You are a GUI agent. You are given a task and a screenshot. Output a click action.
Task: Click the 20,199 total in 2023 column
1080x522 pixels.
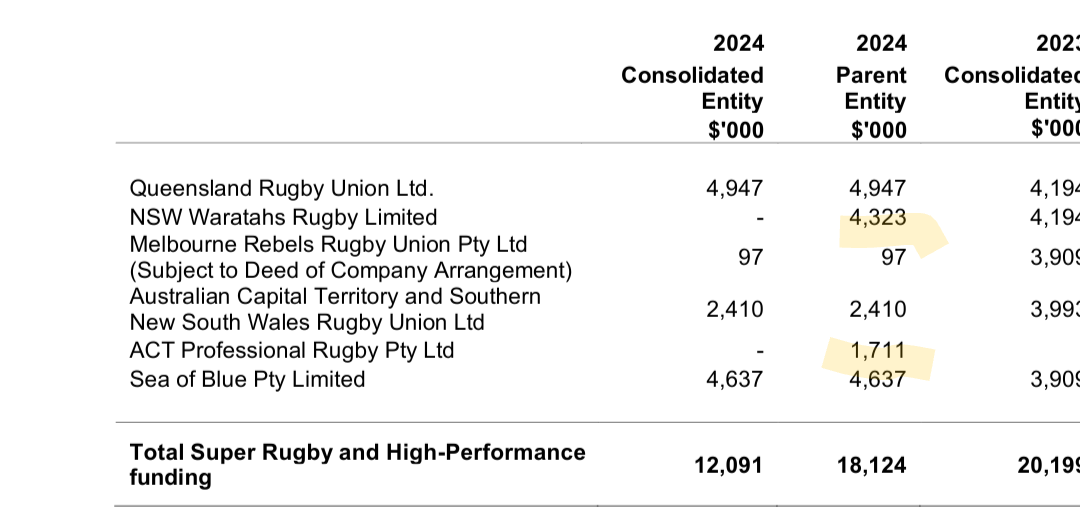(x=1048, y=466)
